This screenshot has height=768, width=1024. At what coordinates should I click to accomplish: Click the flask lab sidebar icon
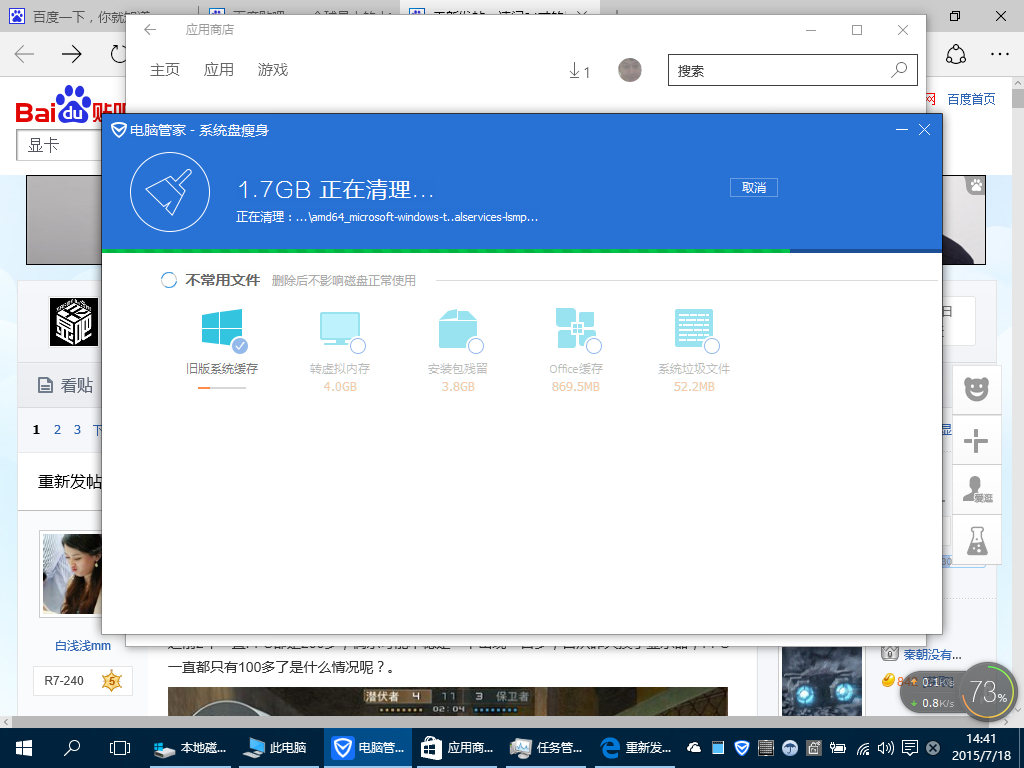pyautogui.click(x=976, y=540)
